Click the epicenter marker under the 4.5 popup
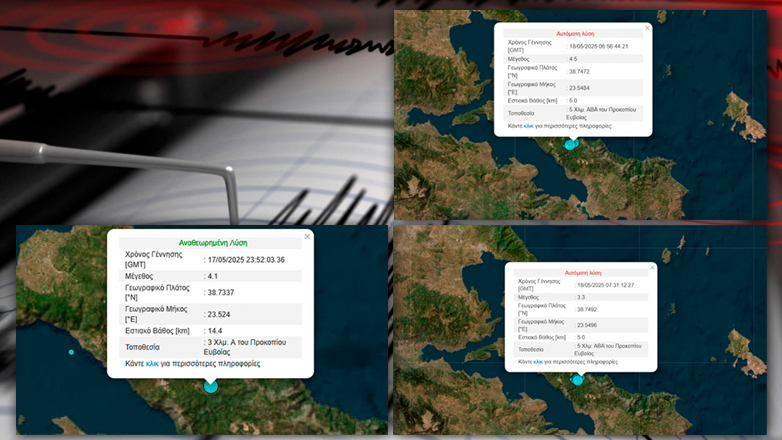The width and height of the screenshot is (782, 440). pyautogui.click(x=570, y=144)
